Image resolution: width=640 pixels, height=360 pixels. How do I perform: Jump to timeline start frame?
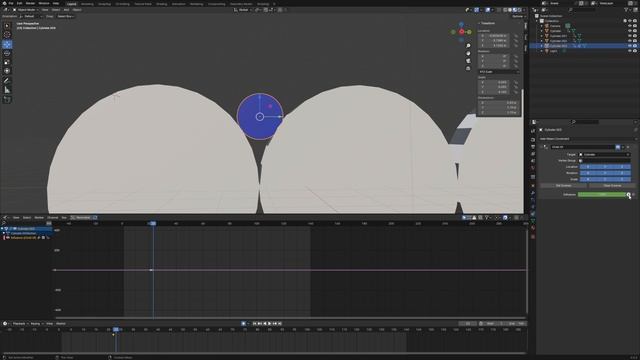click(x=254, y=323)
